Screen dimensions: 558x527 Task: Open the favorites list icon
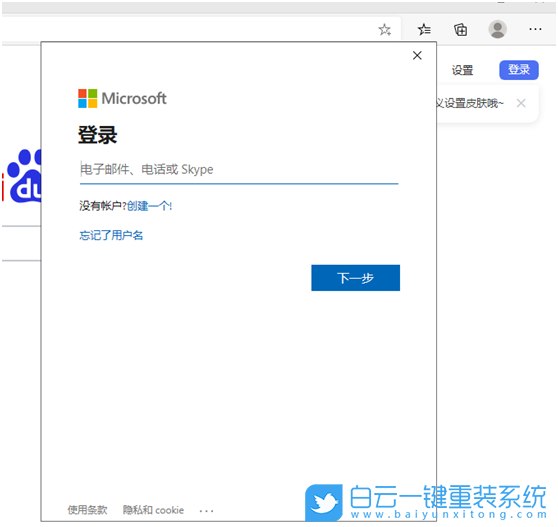pyautogui.click(x=424, y=30)
